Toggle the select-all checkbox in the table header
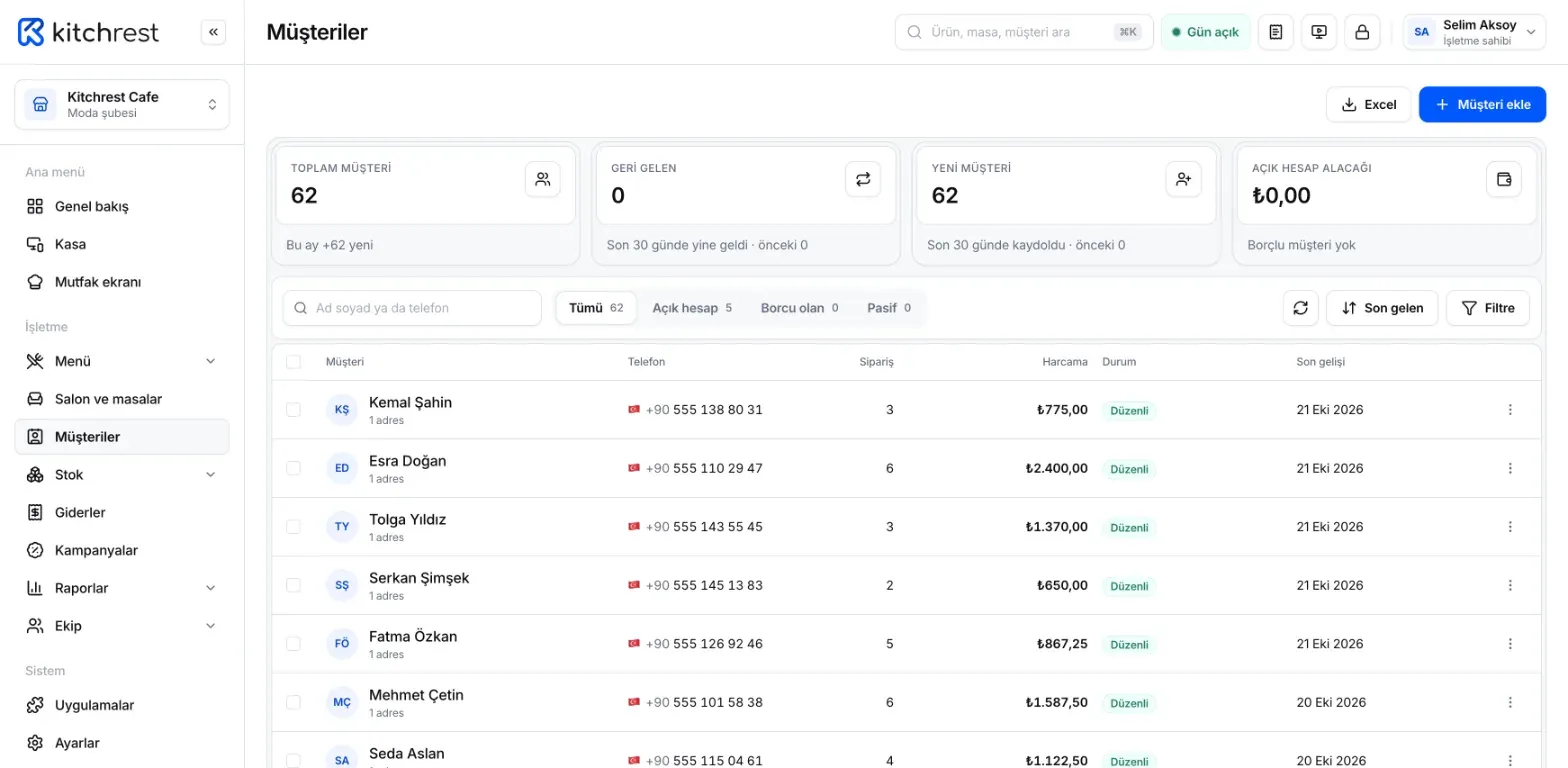Viewport: 1568px width, 768px height. click(293, 362)
